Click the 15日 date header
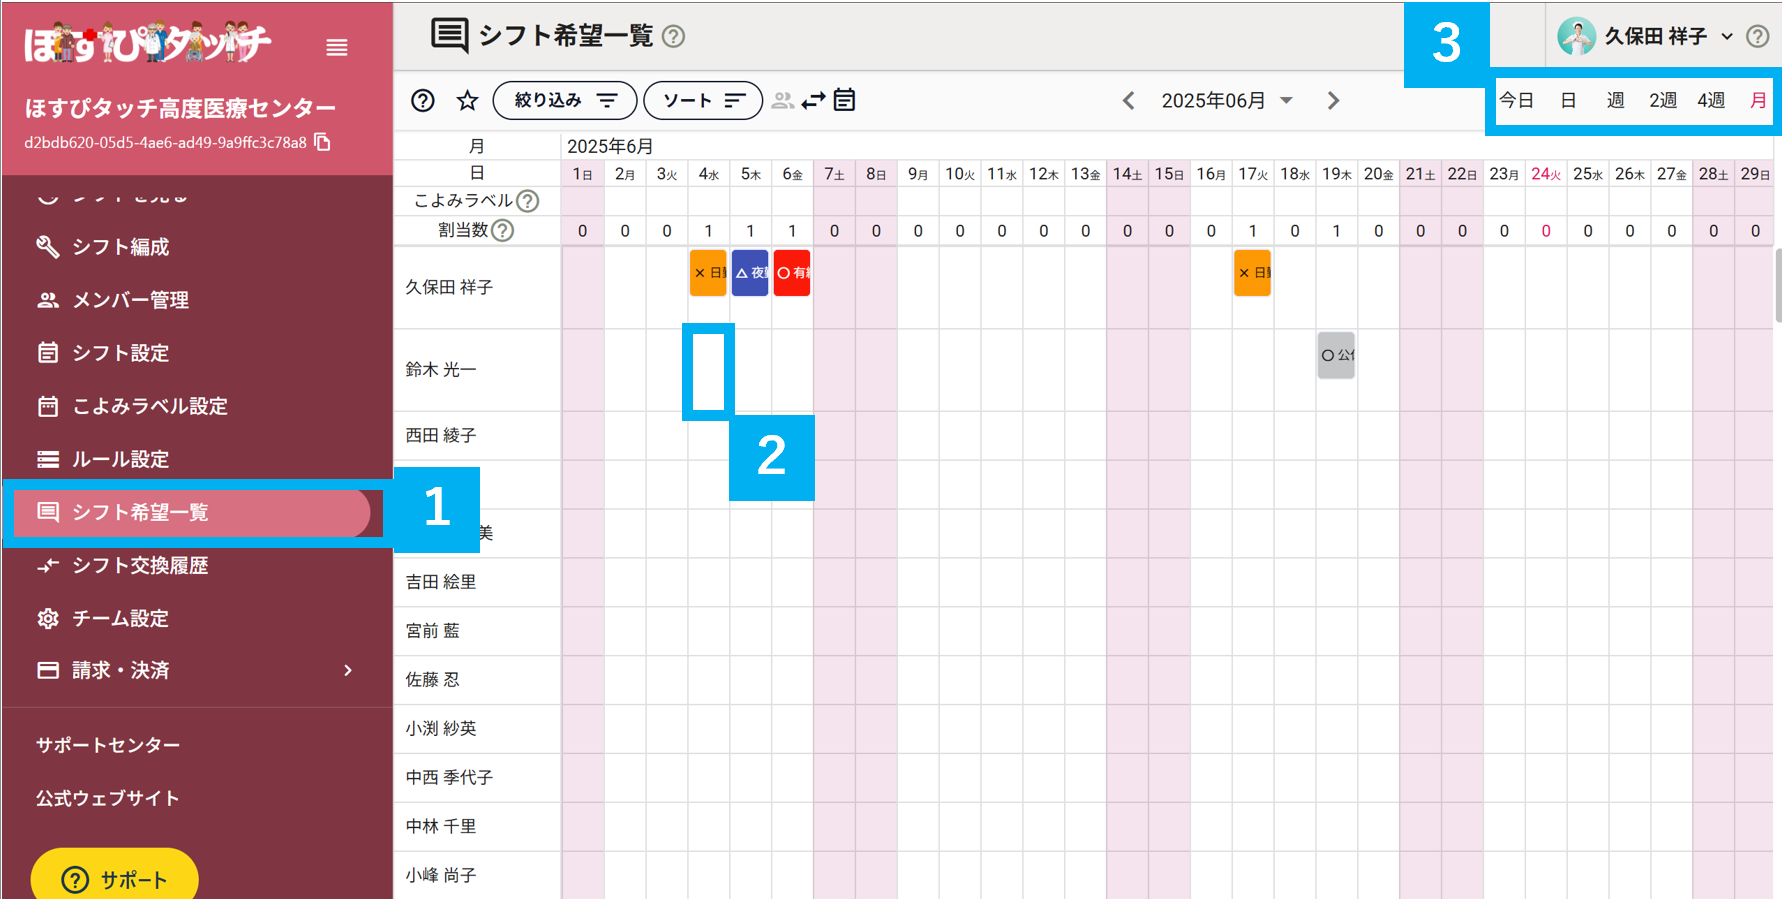 coord(1169,174)
